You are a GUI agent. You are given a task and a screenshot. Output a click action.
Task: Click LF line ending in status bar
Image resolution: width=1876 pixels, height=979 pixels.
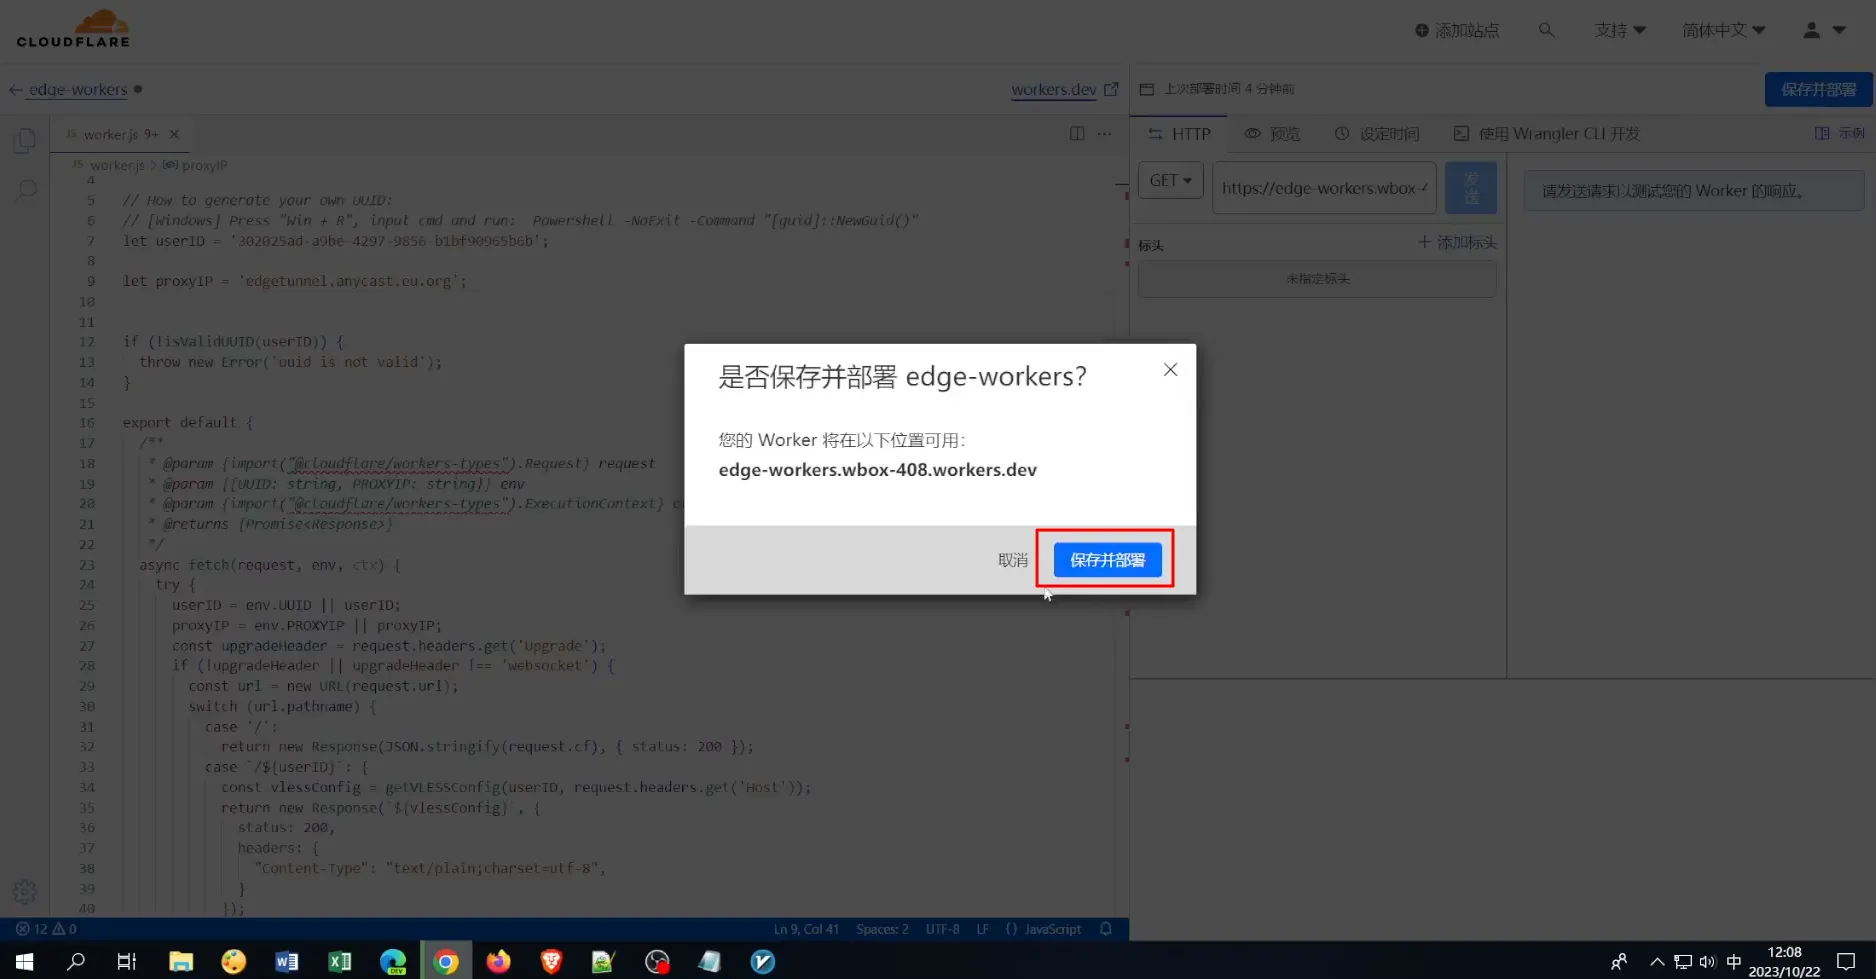[983, 929]
